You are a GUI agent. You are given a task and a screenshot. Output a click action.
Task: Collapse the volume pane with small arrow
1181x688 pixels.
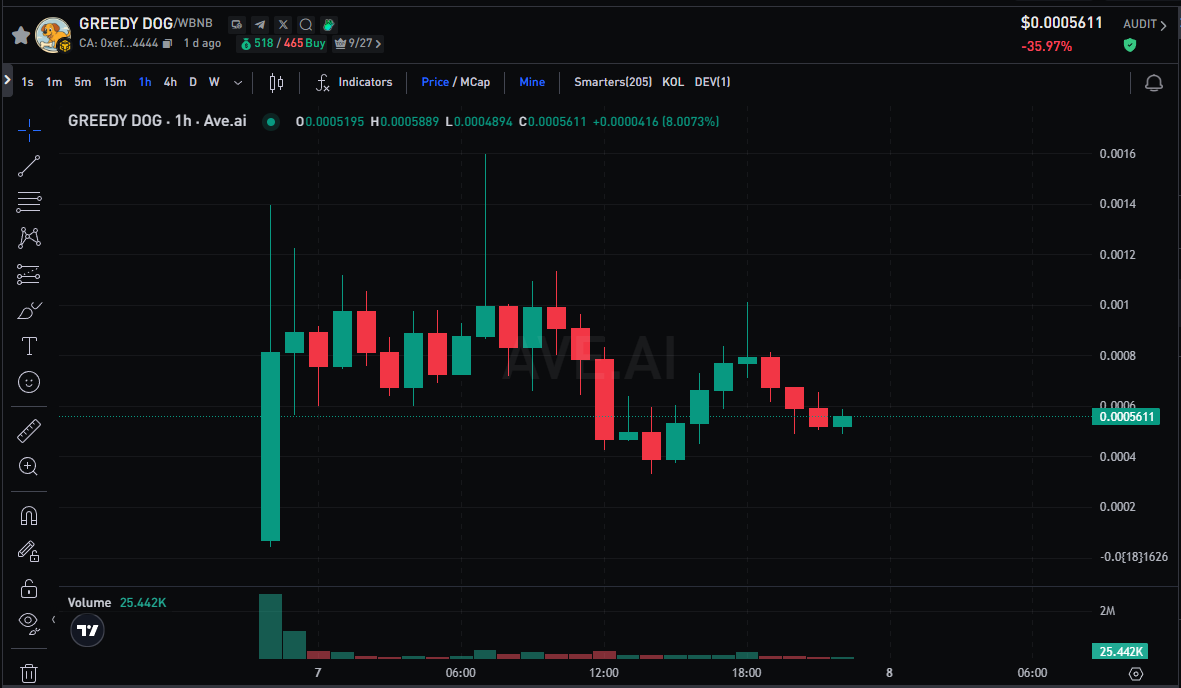[53, 619]
